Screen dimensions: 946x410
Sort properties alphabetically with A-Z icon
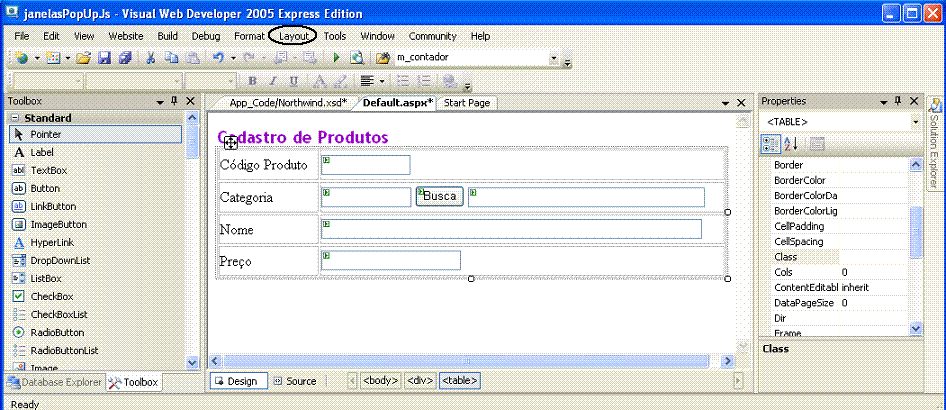[x=790, y=144]
